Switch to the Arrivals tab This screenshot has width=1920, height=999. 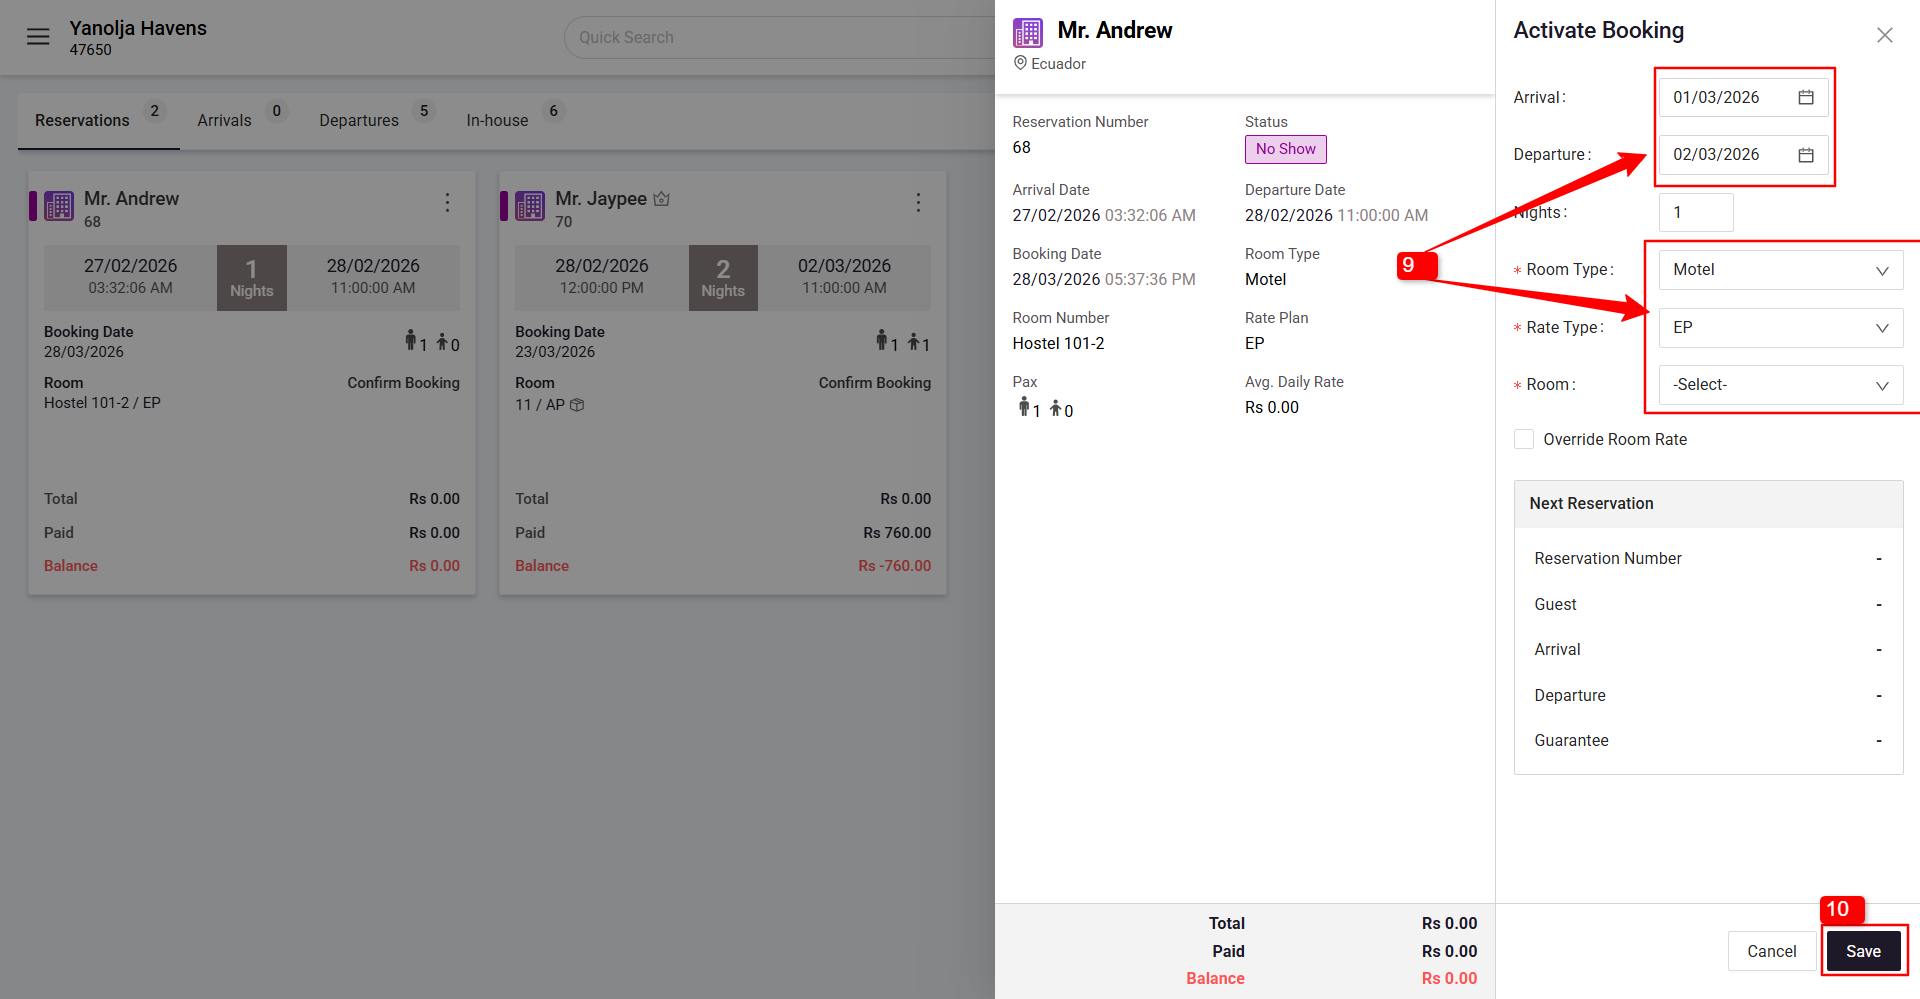[x=240, y=120]
